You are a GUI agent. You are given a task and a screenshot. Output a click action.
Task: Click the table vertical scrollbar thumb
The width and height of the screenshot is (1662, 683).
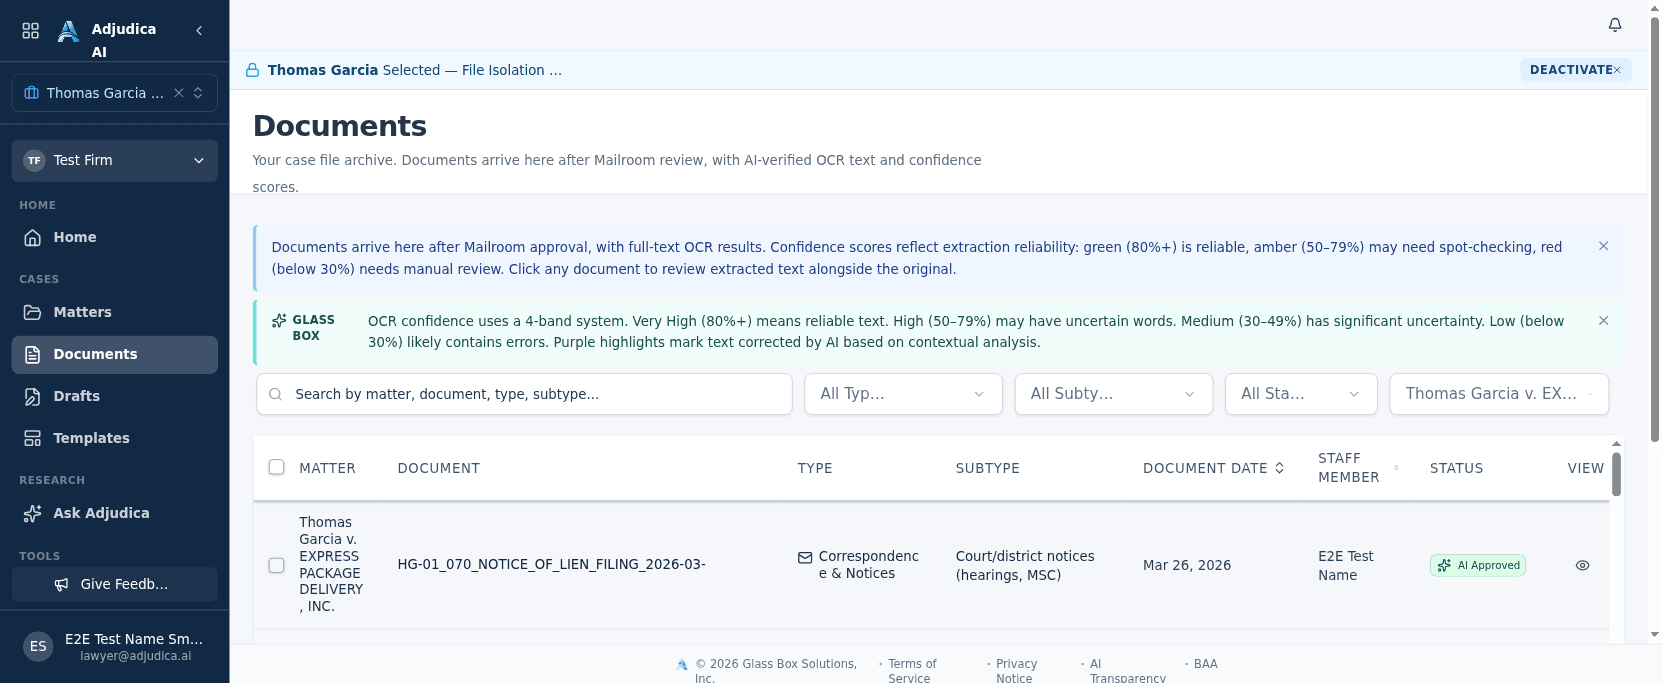[x=1616, y=474]
